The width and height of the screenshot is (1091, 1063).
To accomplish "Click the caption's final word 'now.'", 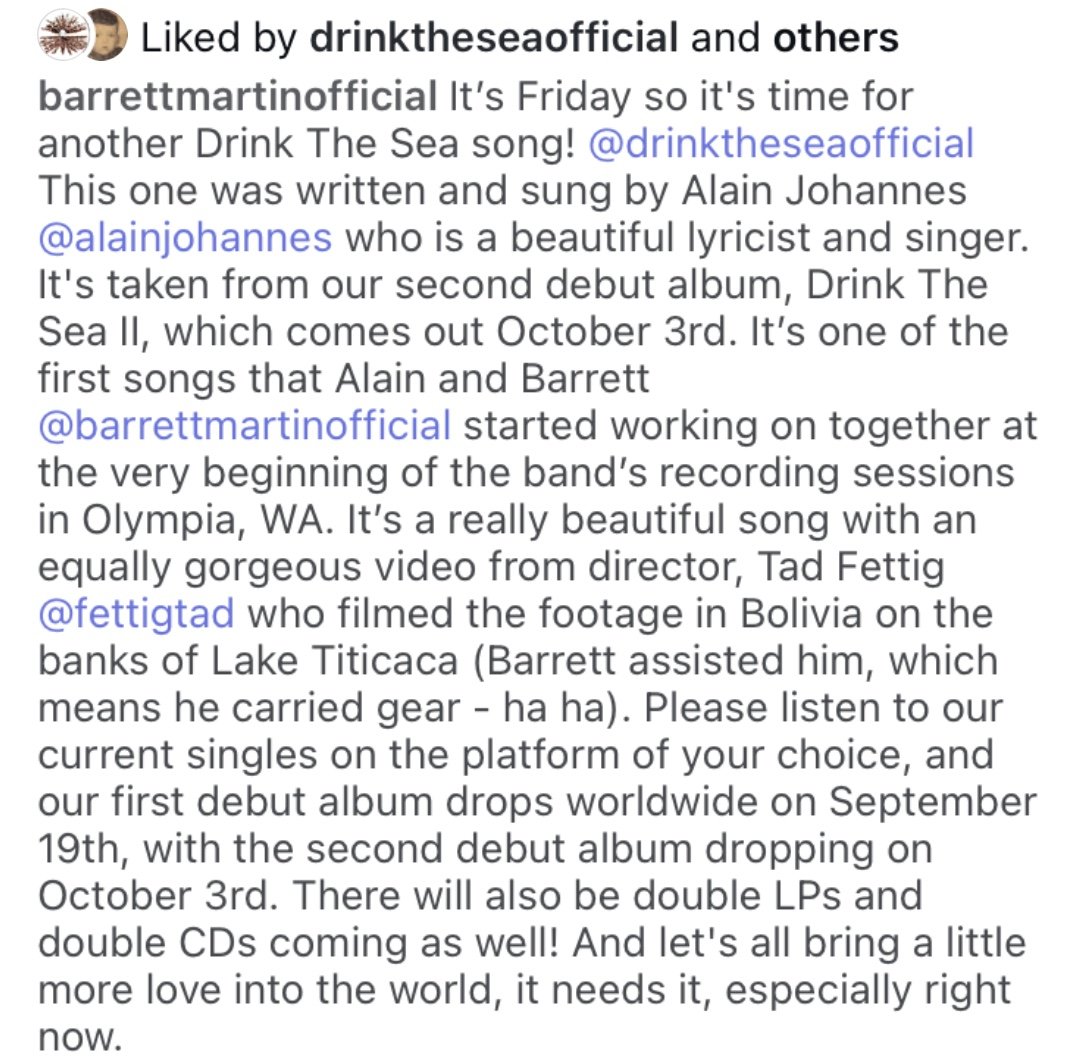I will tap(80, 1037).
